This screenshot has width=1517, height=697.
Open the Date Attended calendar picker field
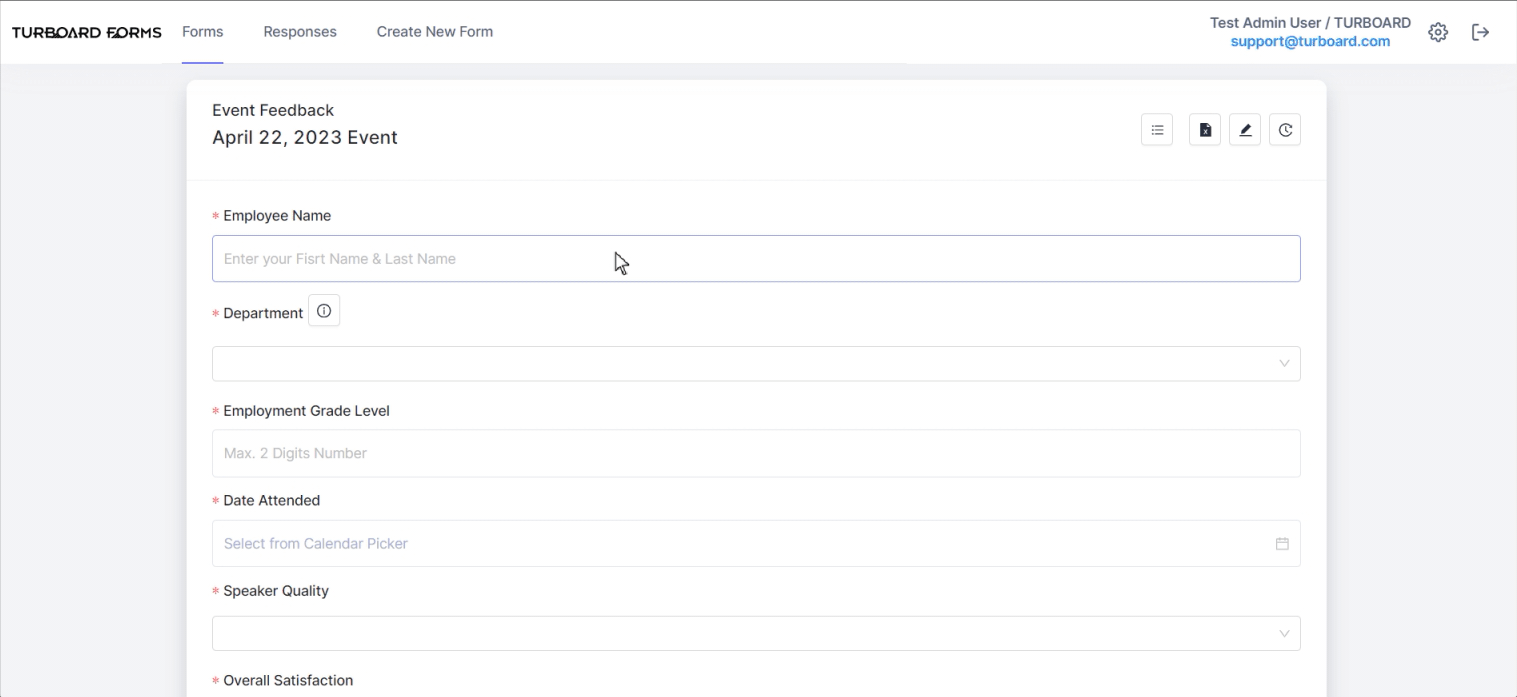click(x=756, y=543)
